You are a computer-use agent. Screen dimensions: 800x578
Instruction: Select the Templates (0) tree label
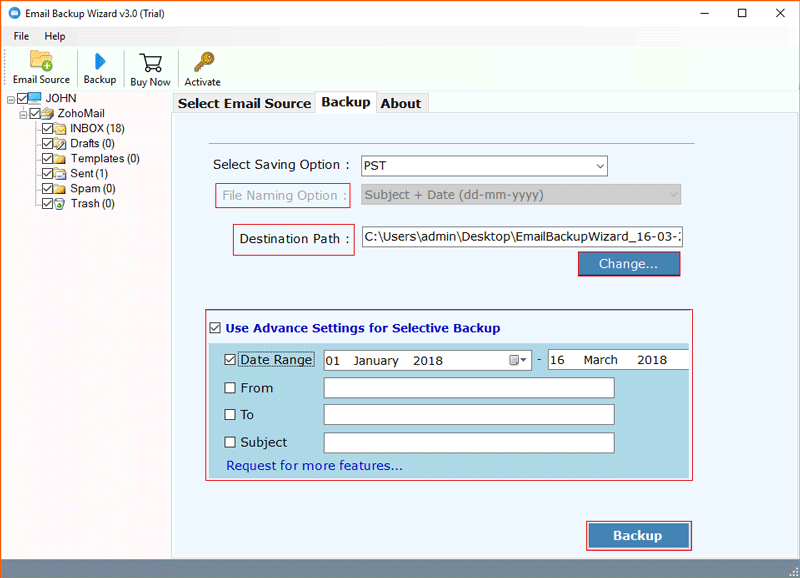105,158
